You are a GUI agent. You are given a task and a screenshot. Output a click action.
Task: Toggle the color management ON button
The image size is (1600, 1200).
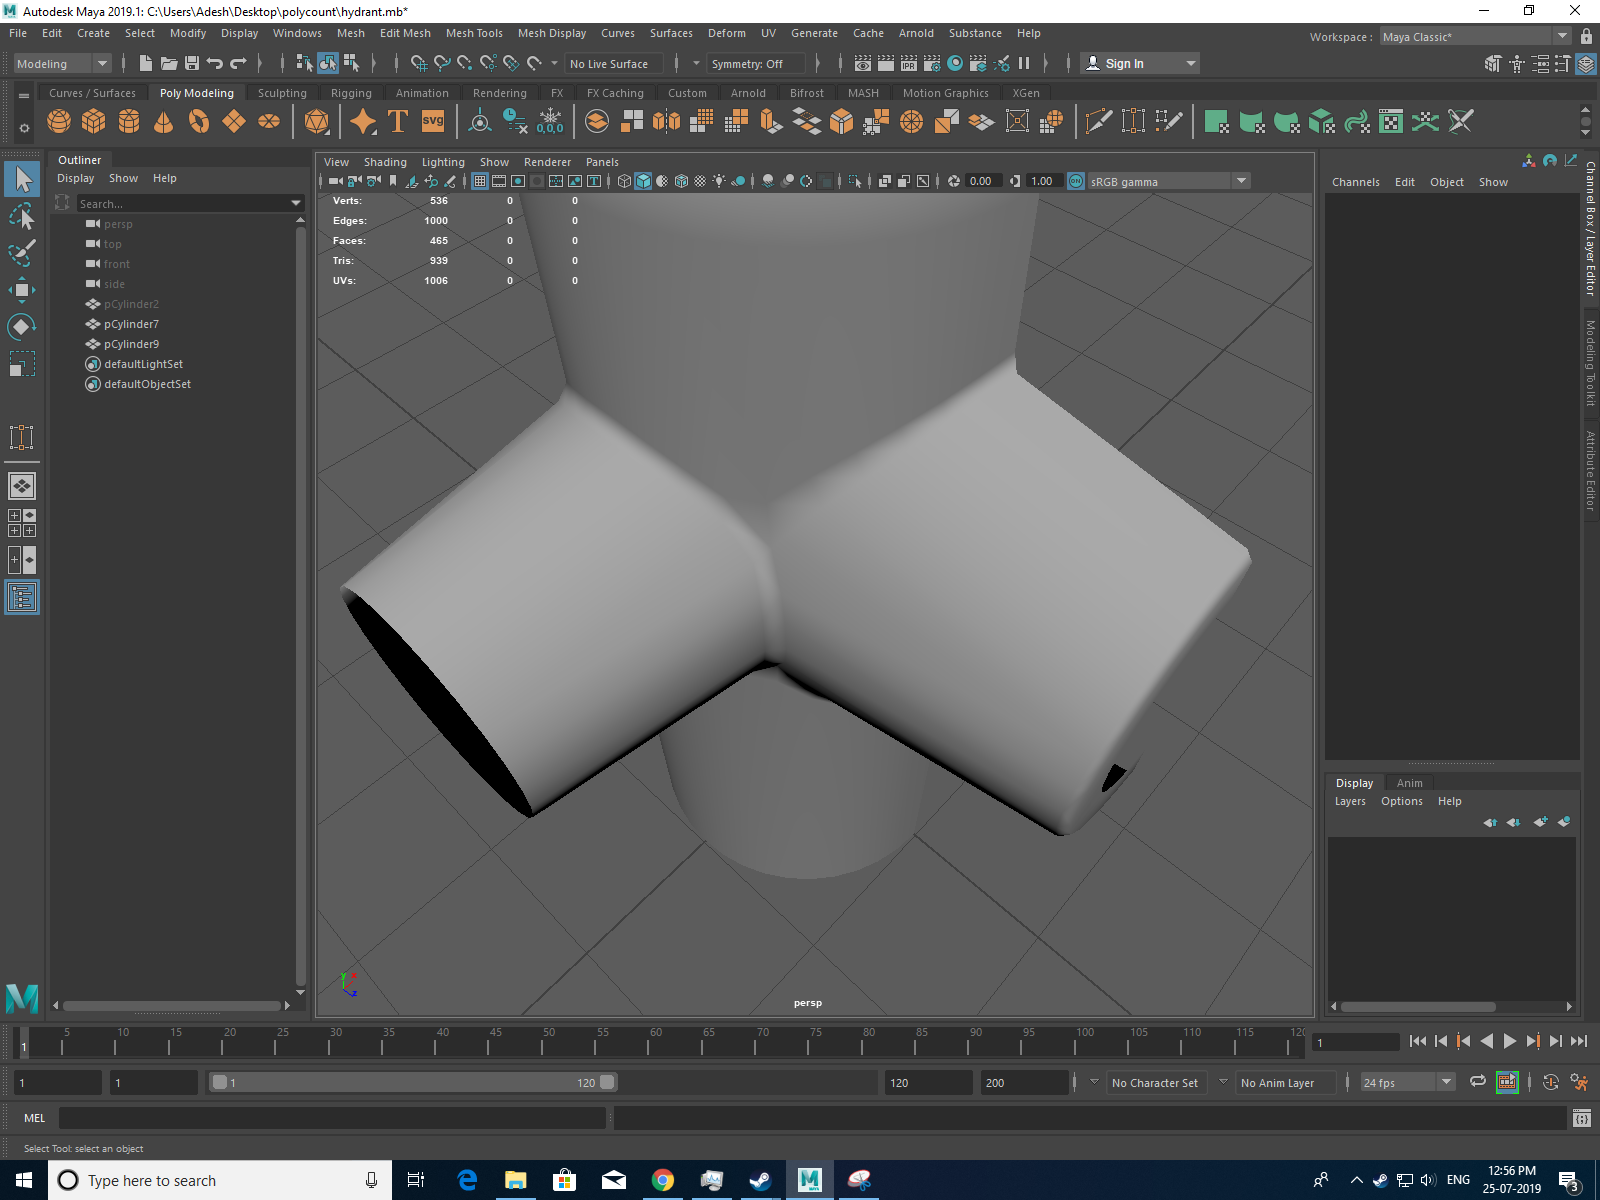(1076, 181)
